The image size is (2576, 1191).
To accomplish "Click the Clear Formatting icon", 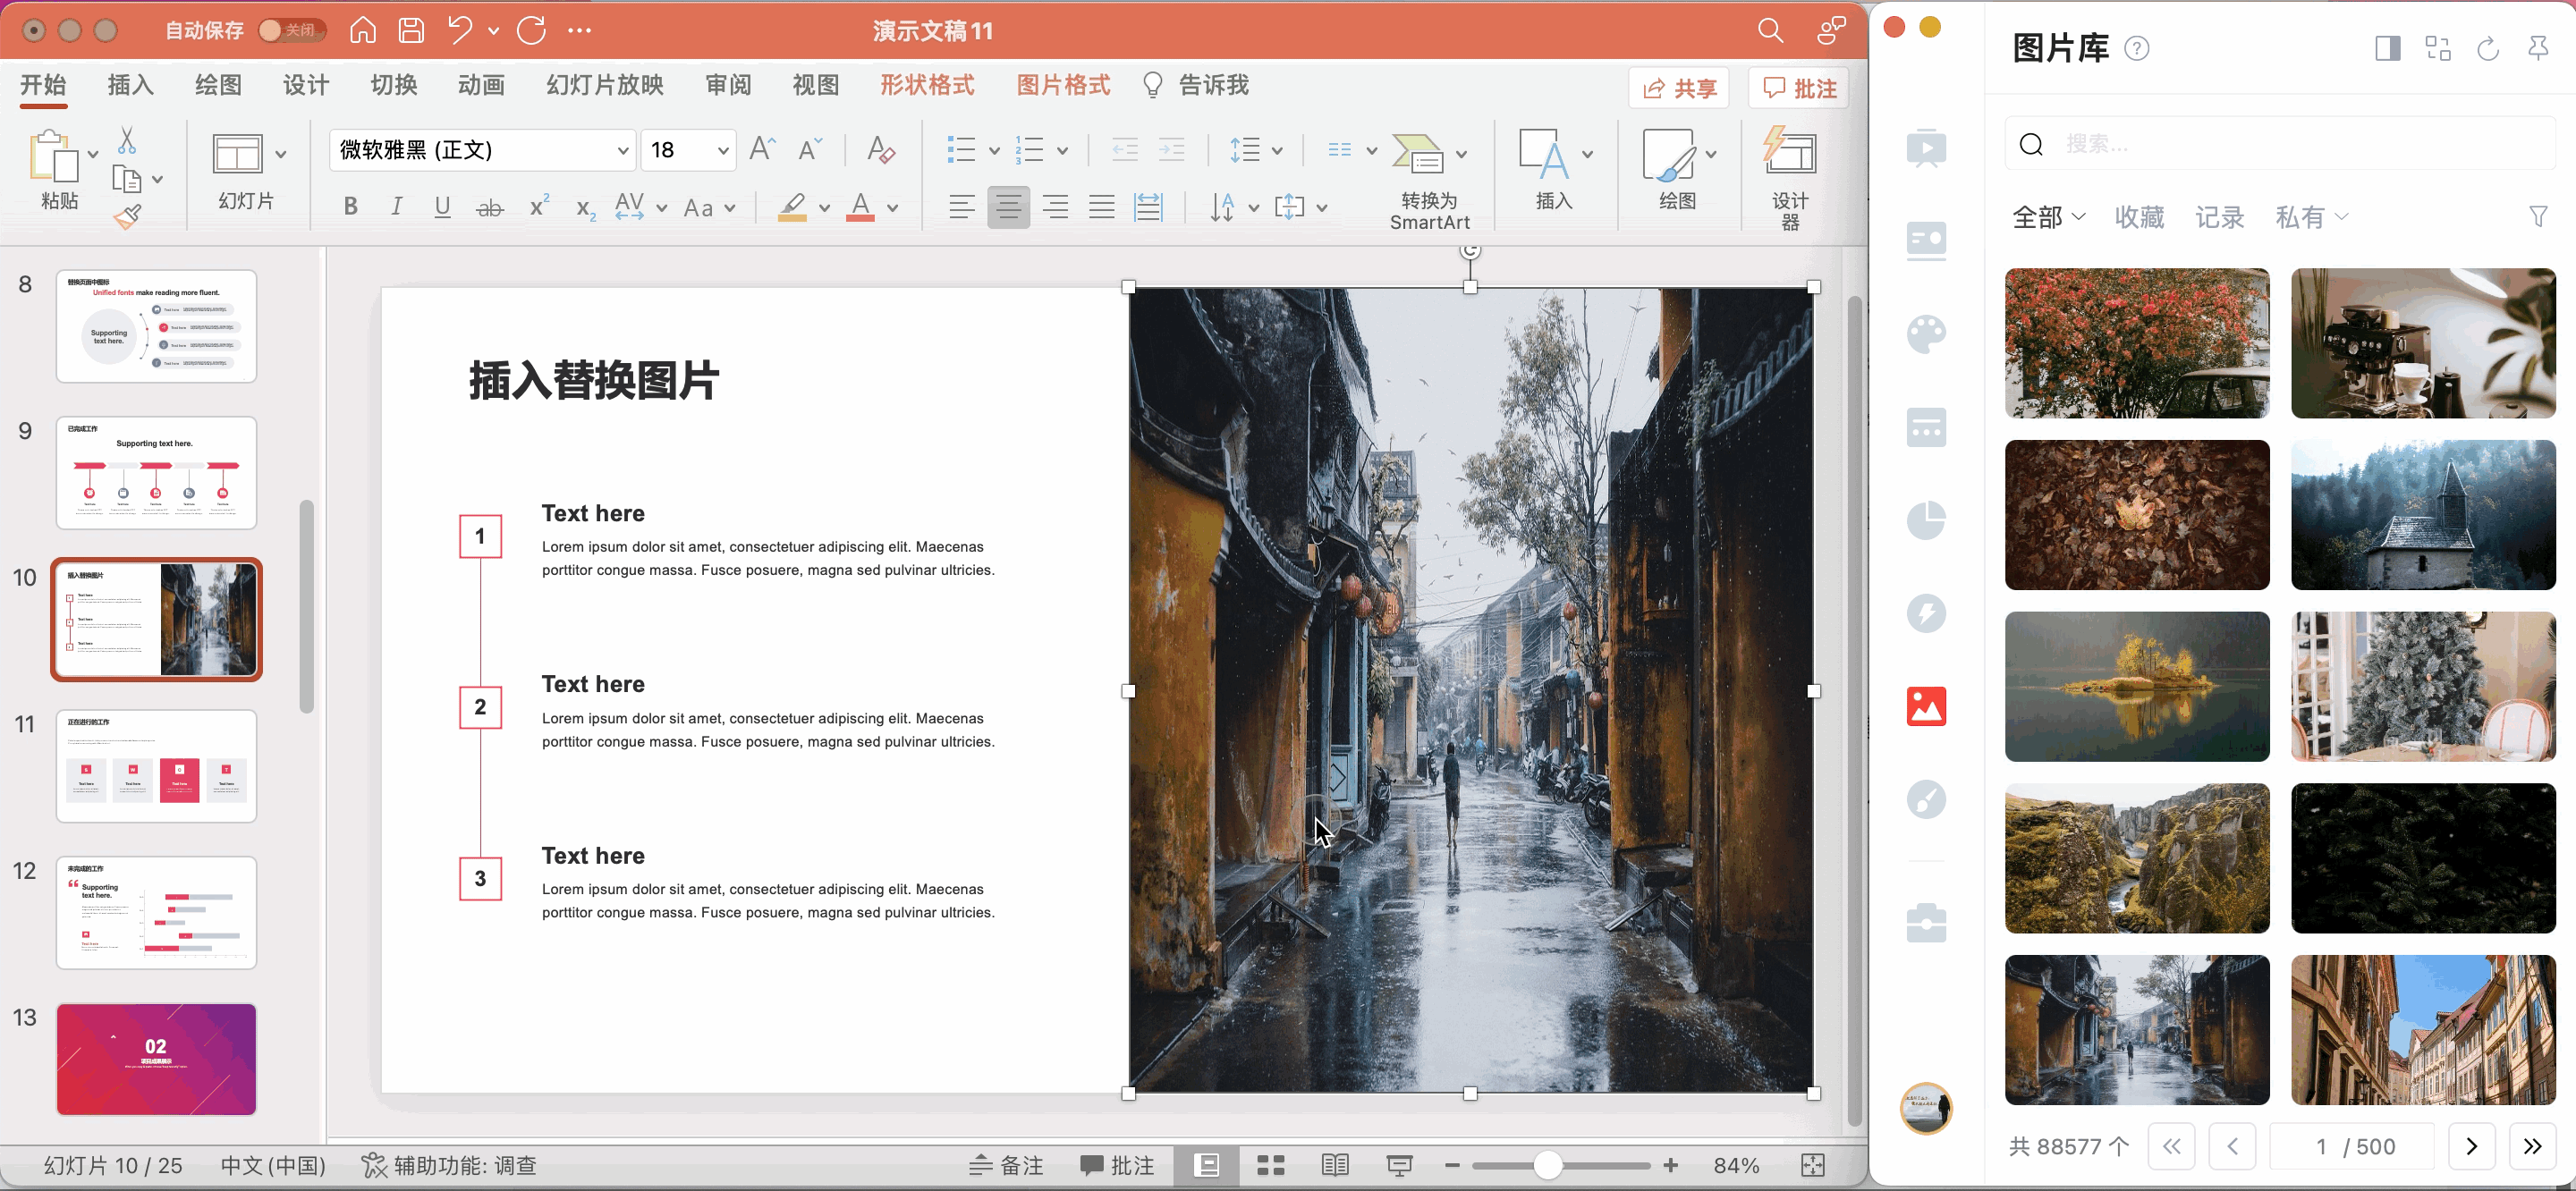I will 880,150.
